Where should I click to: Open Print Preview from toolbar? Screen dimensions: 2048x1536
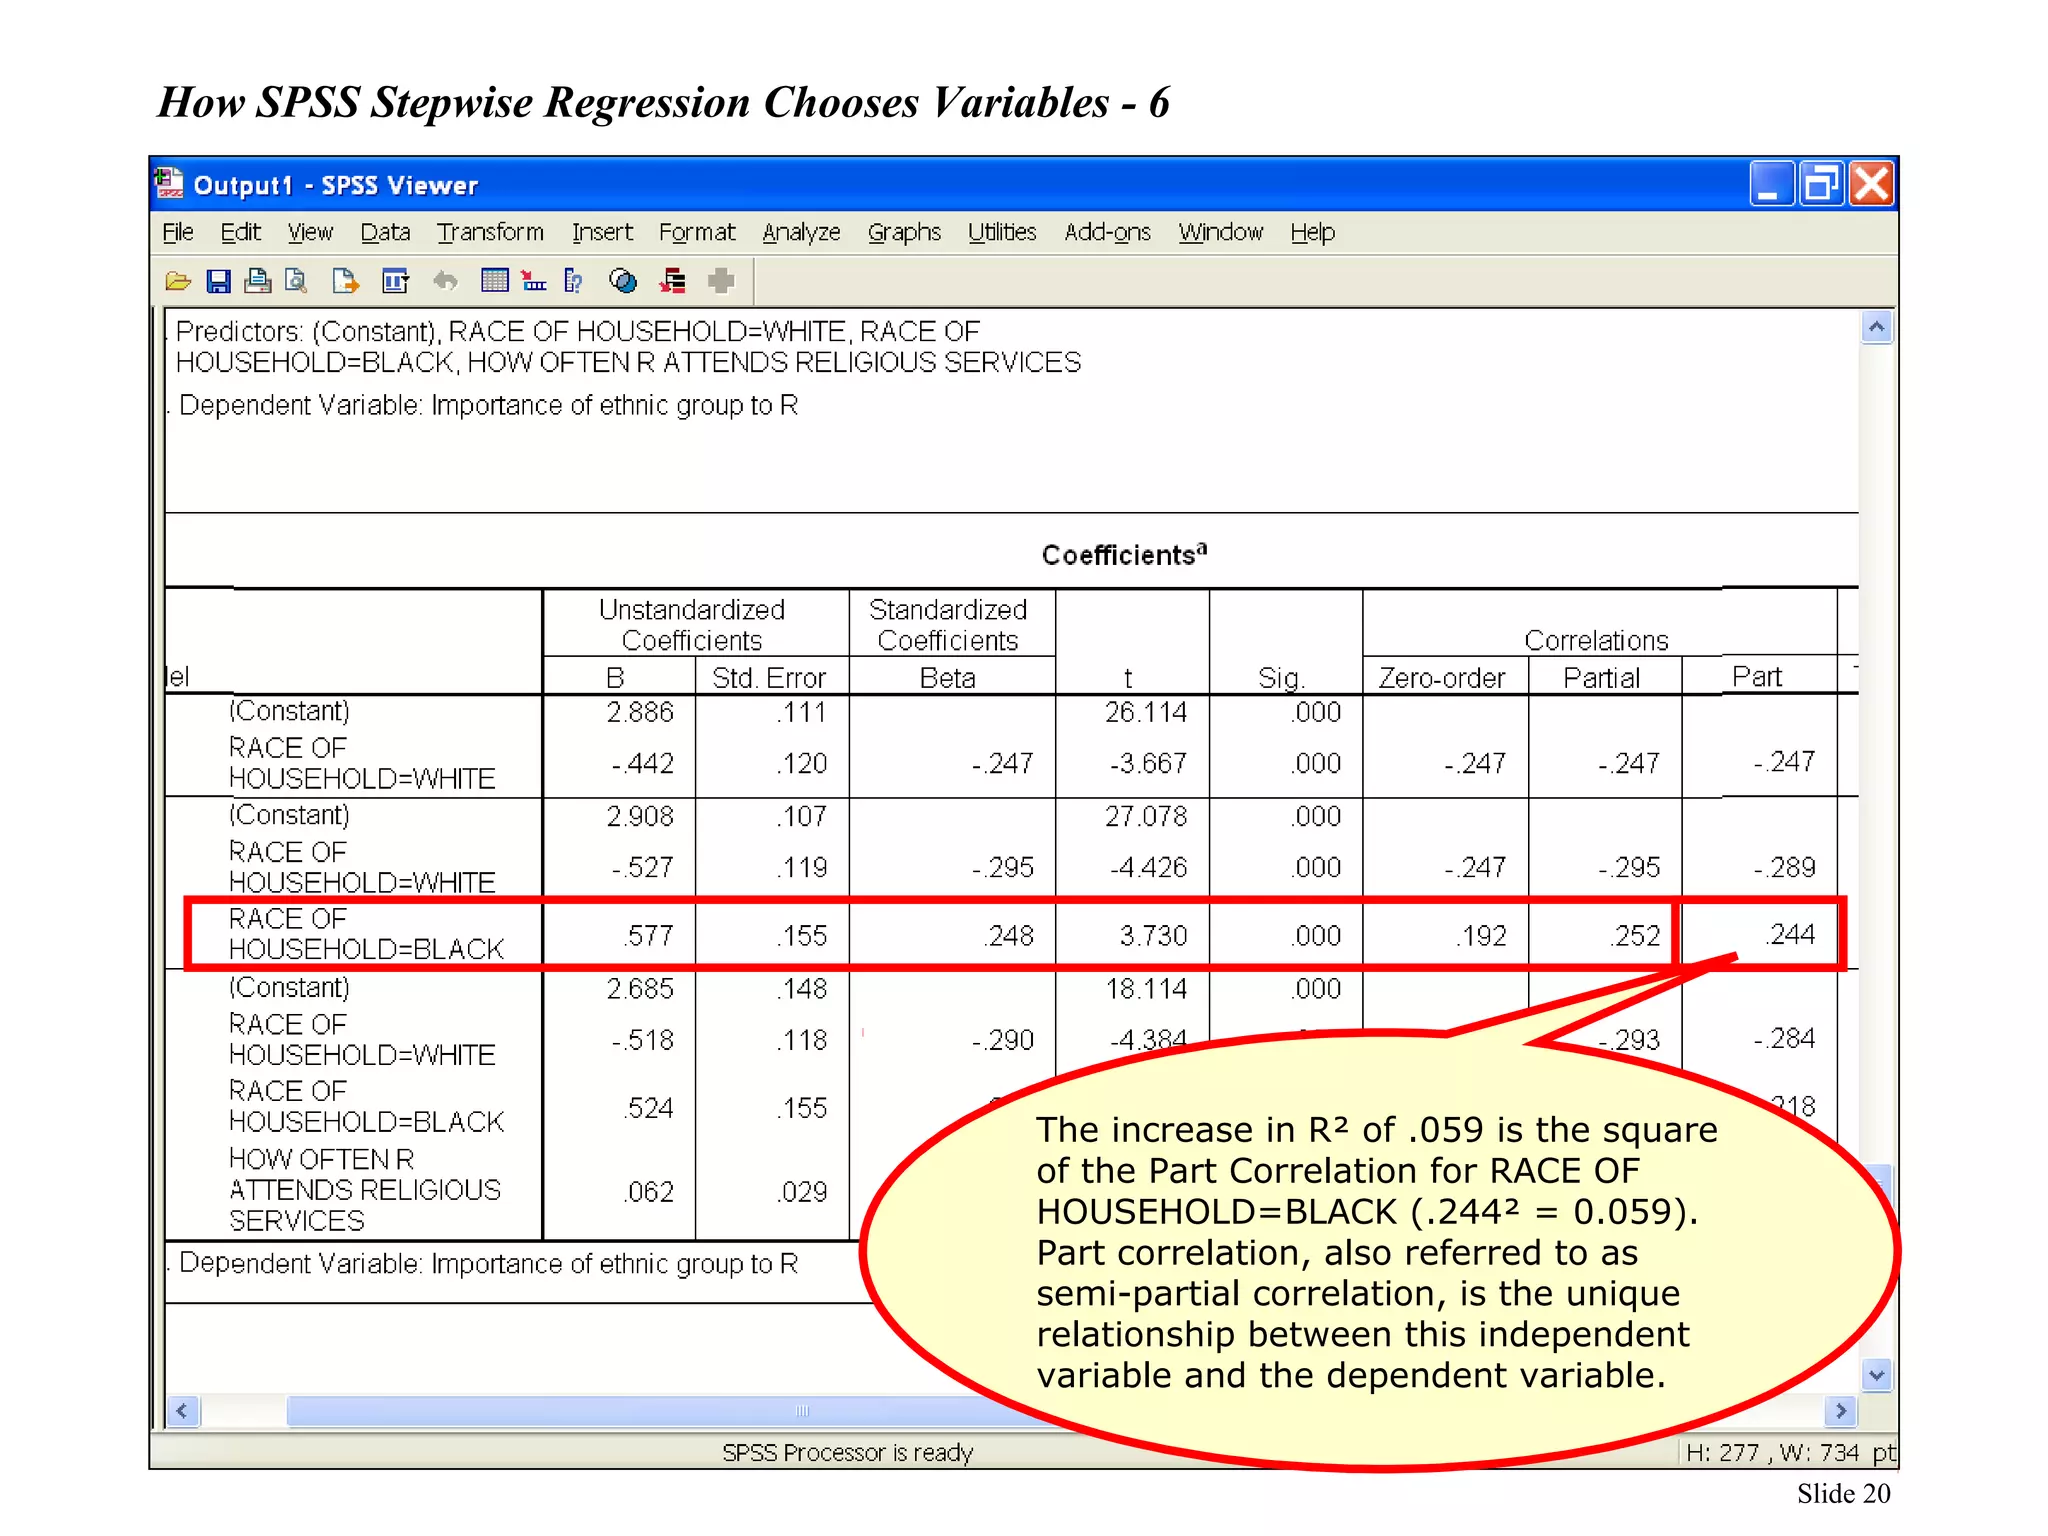[x=296, y=282]
